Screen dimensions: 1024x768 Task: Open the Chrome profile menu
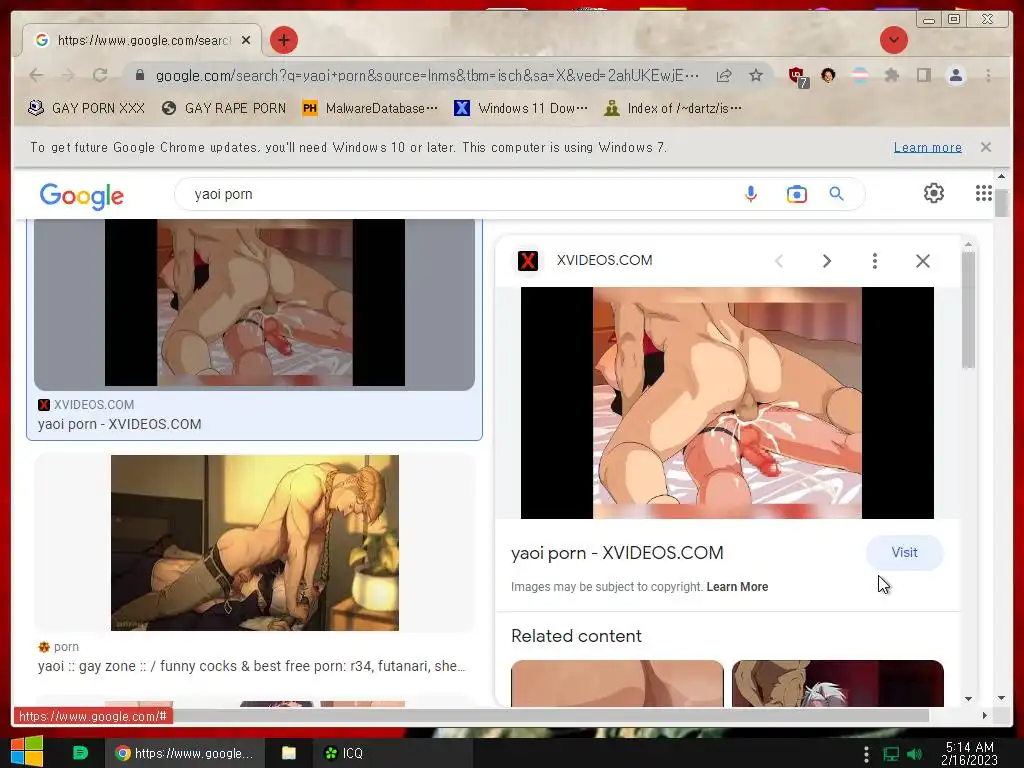955,76
